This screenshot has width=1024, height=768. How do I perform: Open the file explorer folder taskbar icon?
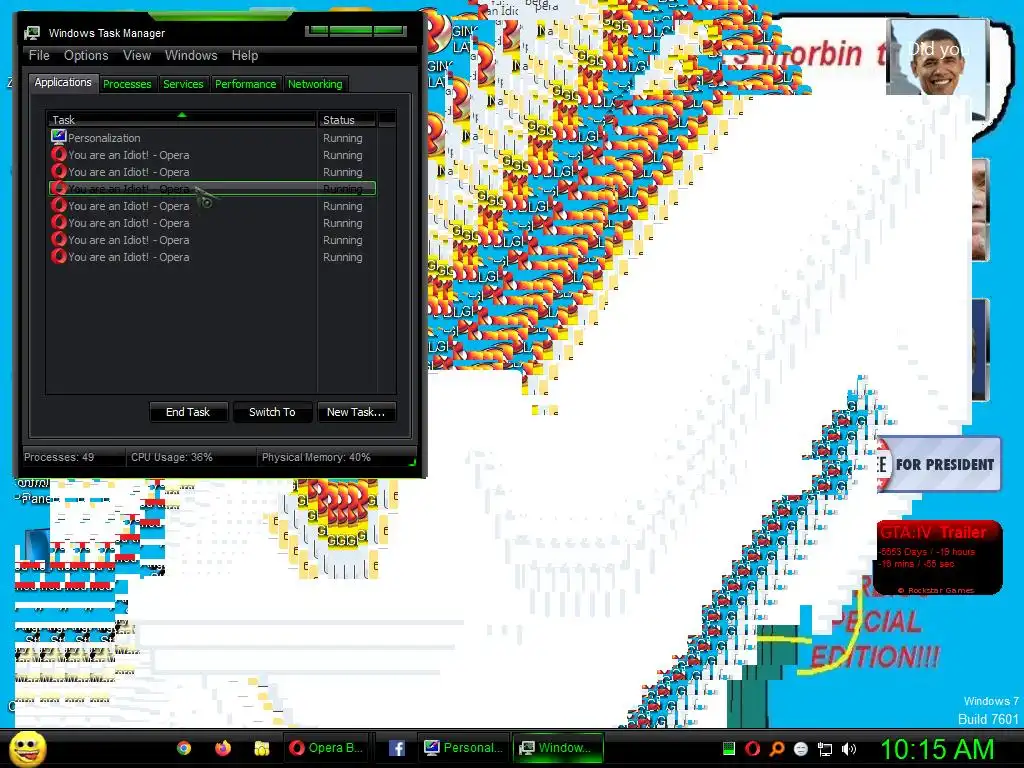[262, 748]
